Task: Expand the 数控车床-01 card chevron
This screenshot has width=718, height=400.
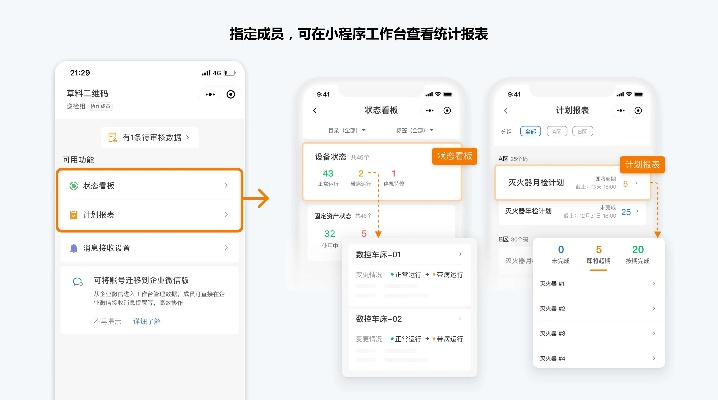Action: [x=459, y=254]
